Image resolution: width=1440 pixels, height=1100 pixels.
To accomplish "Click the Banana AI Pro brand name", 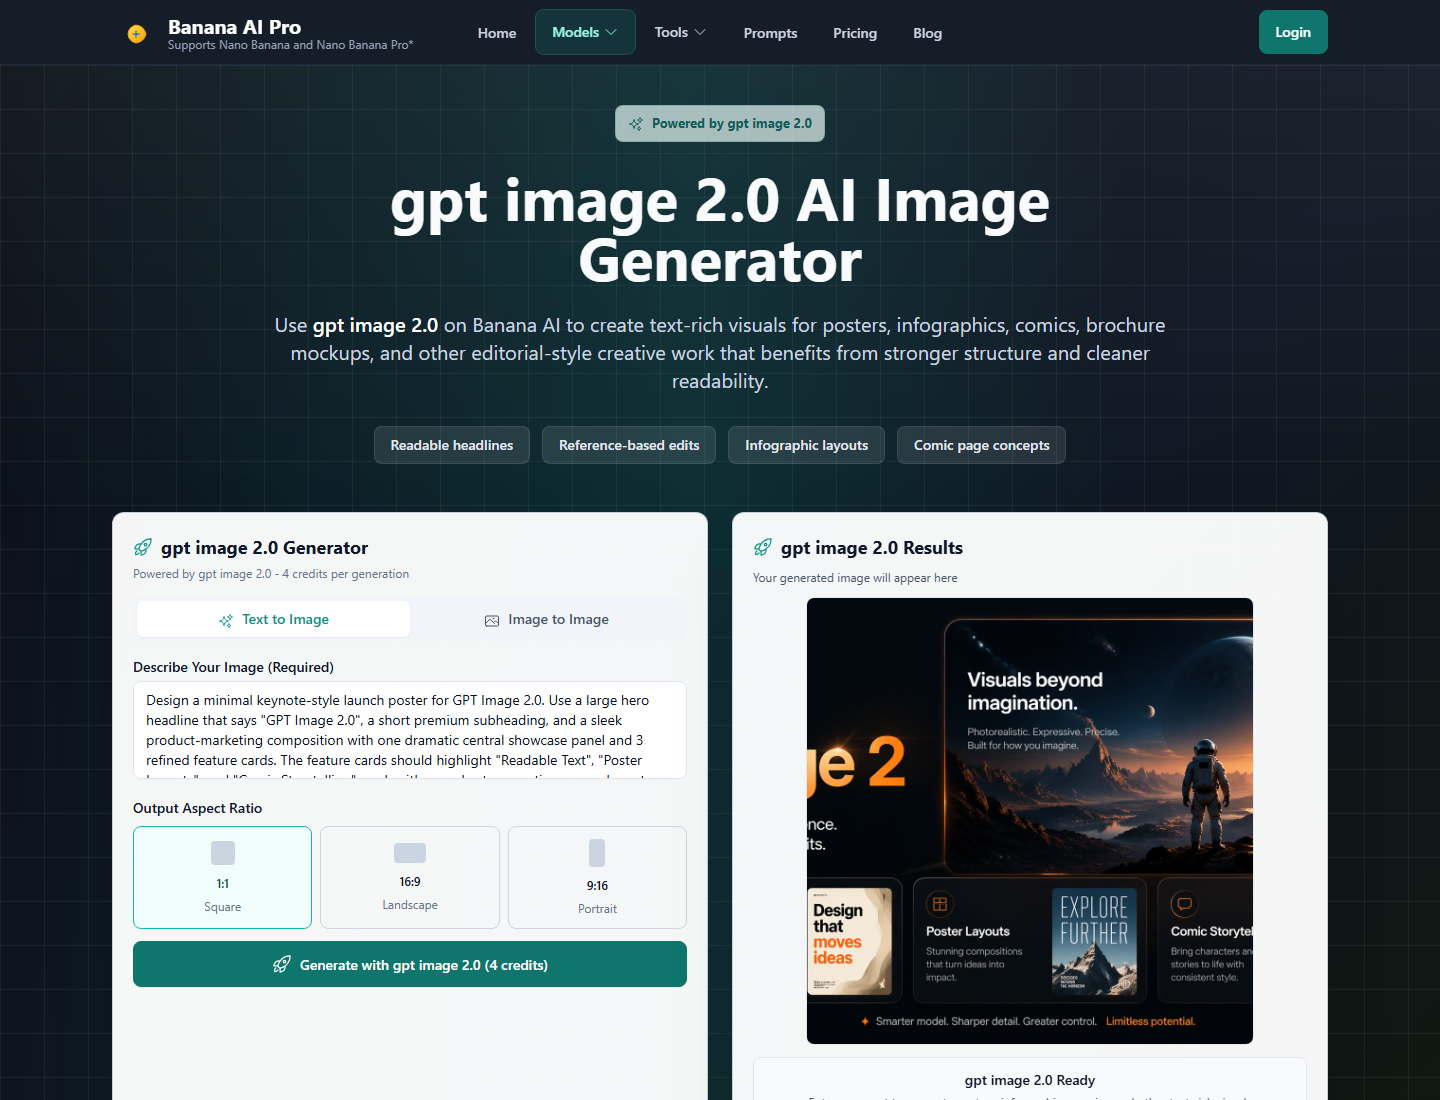I will [x=234, y=27].
